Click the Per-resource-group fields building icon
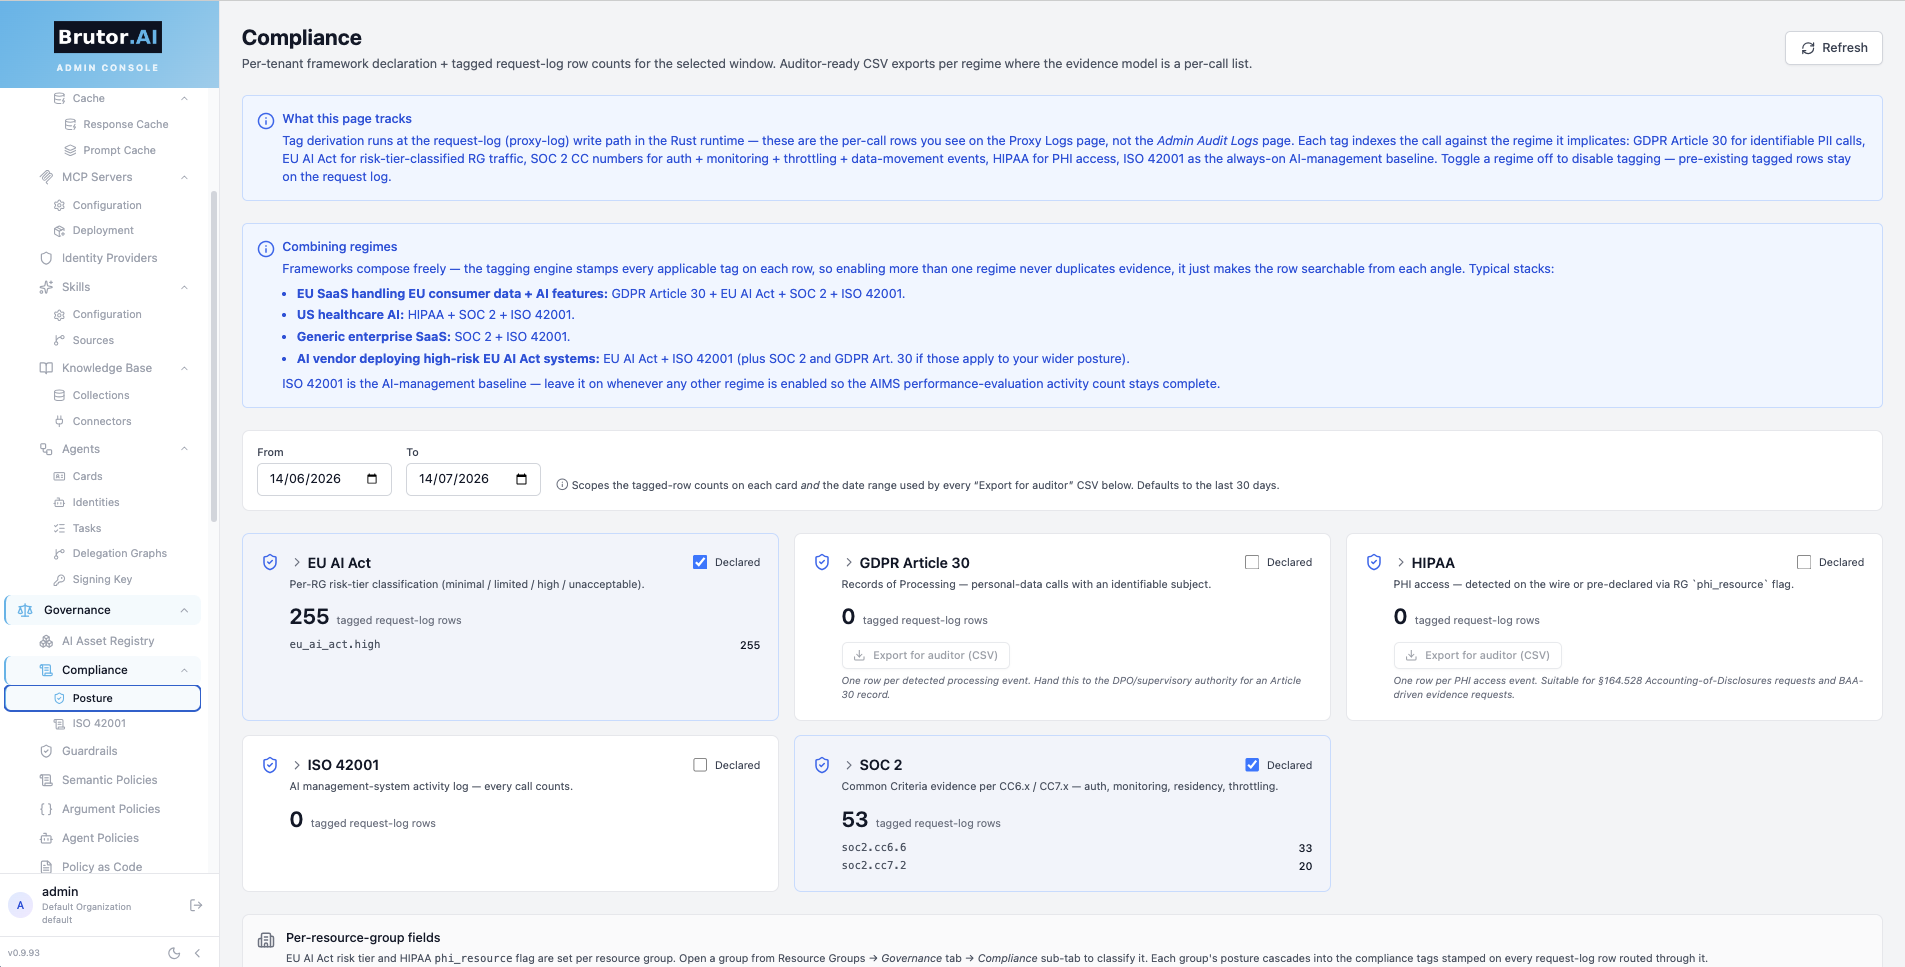This screenshot has height=967, width=1905. (266, 940)
